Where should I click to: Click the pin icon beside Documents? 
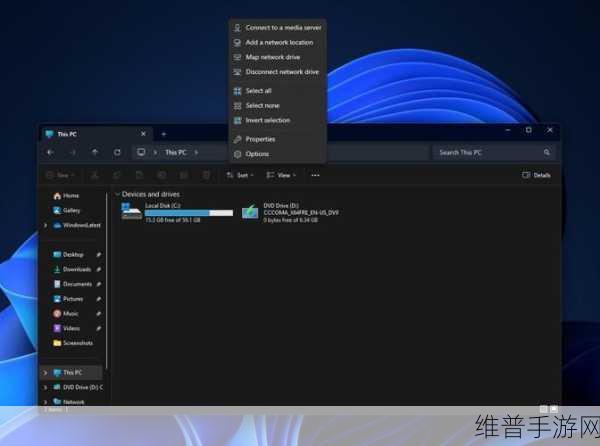click(x=99, y=284)
